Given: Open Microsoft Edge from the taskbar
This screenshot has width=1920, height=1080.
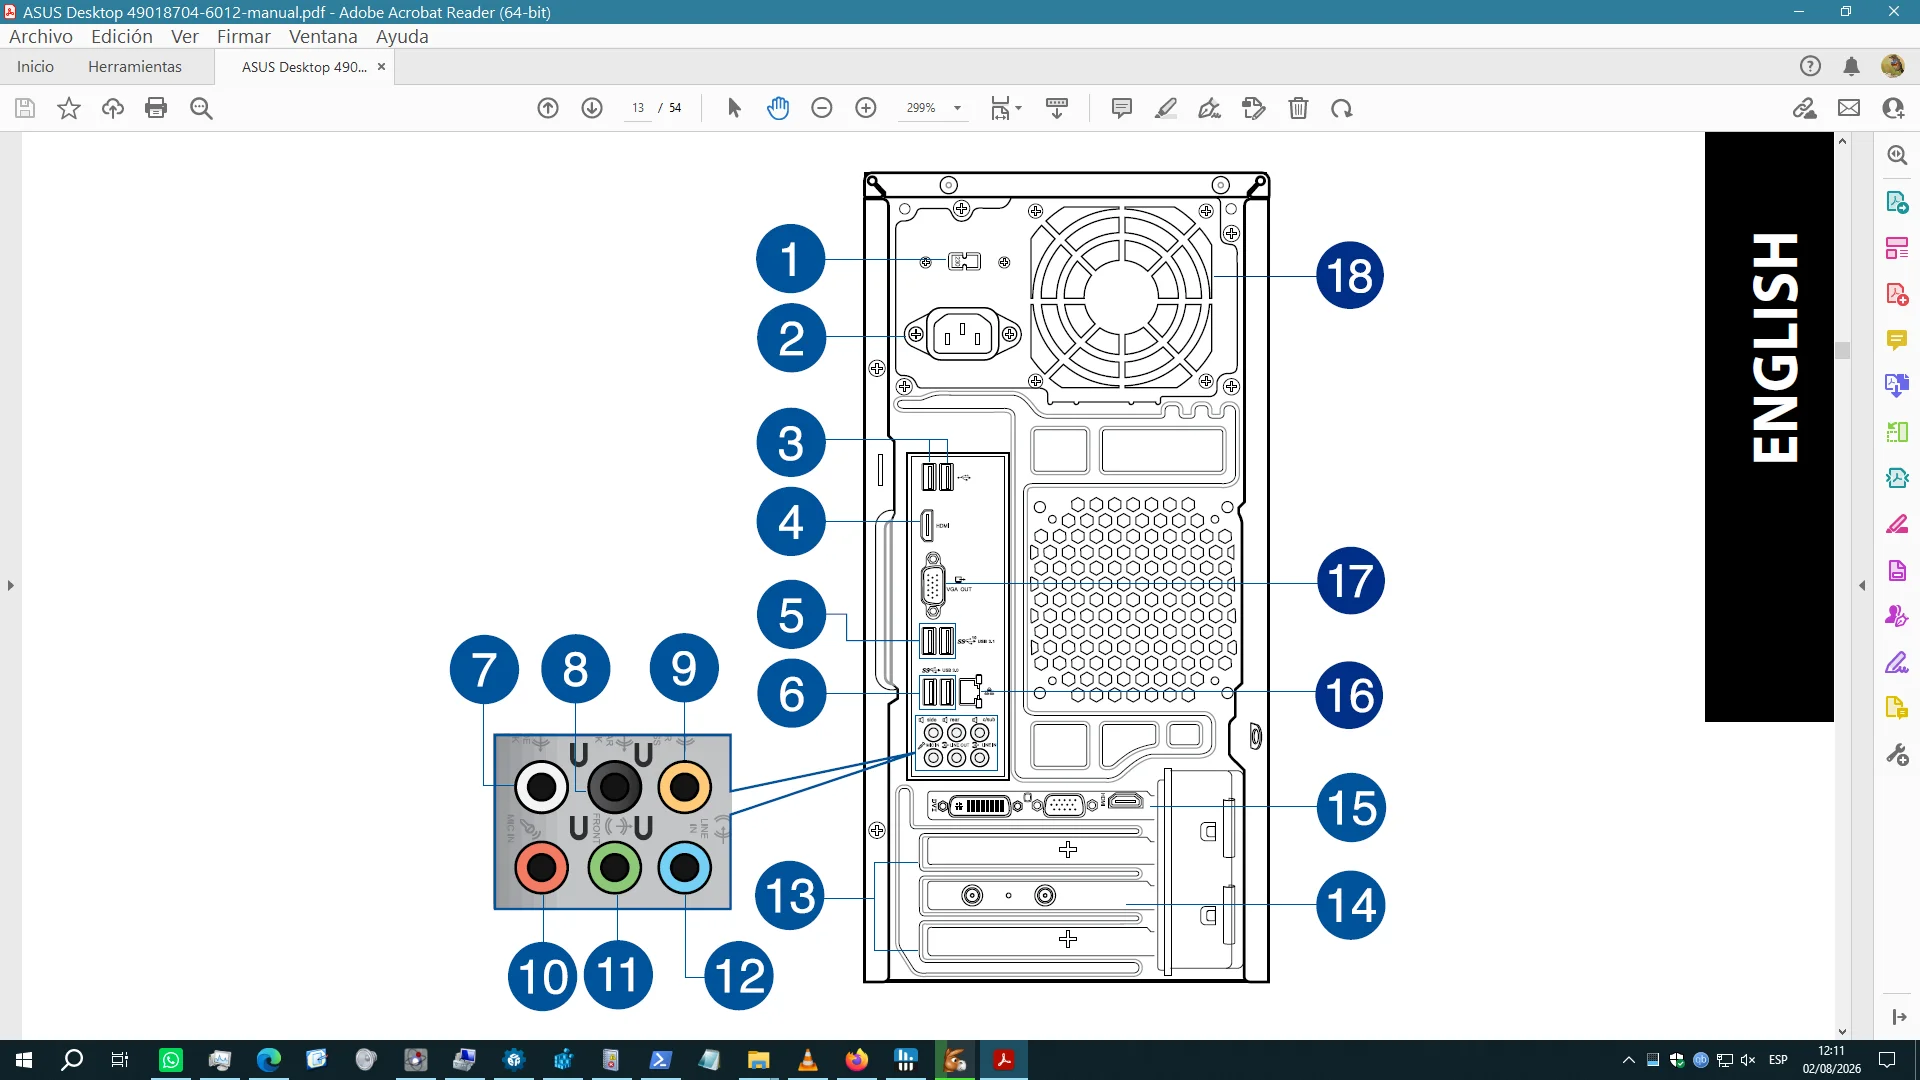Looking at the screenshot, I should coord(268,1060).
